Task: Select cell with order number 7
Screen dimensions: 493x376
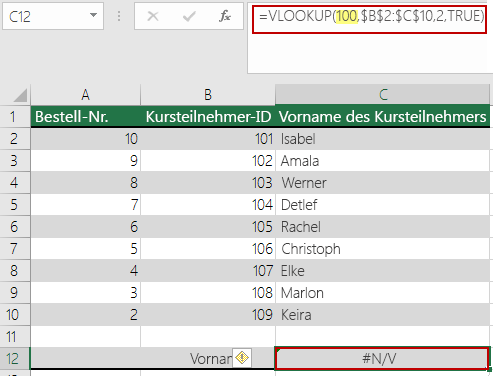Action: [x=86, y=205]
